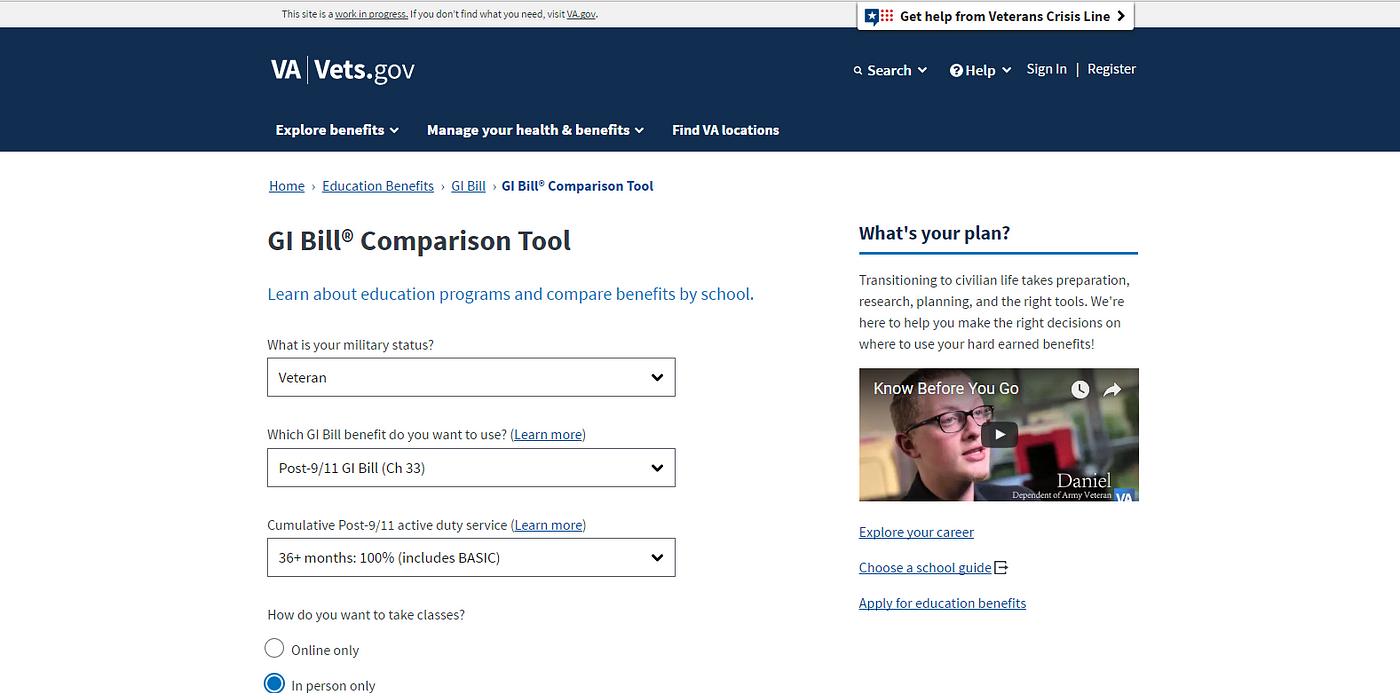Click the Help question mark icon
This screenshot has height=693, width=1400.
tap(956, 70)
